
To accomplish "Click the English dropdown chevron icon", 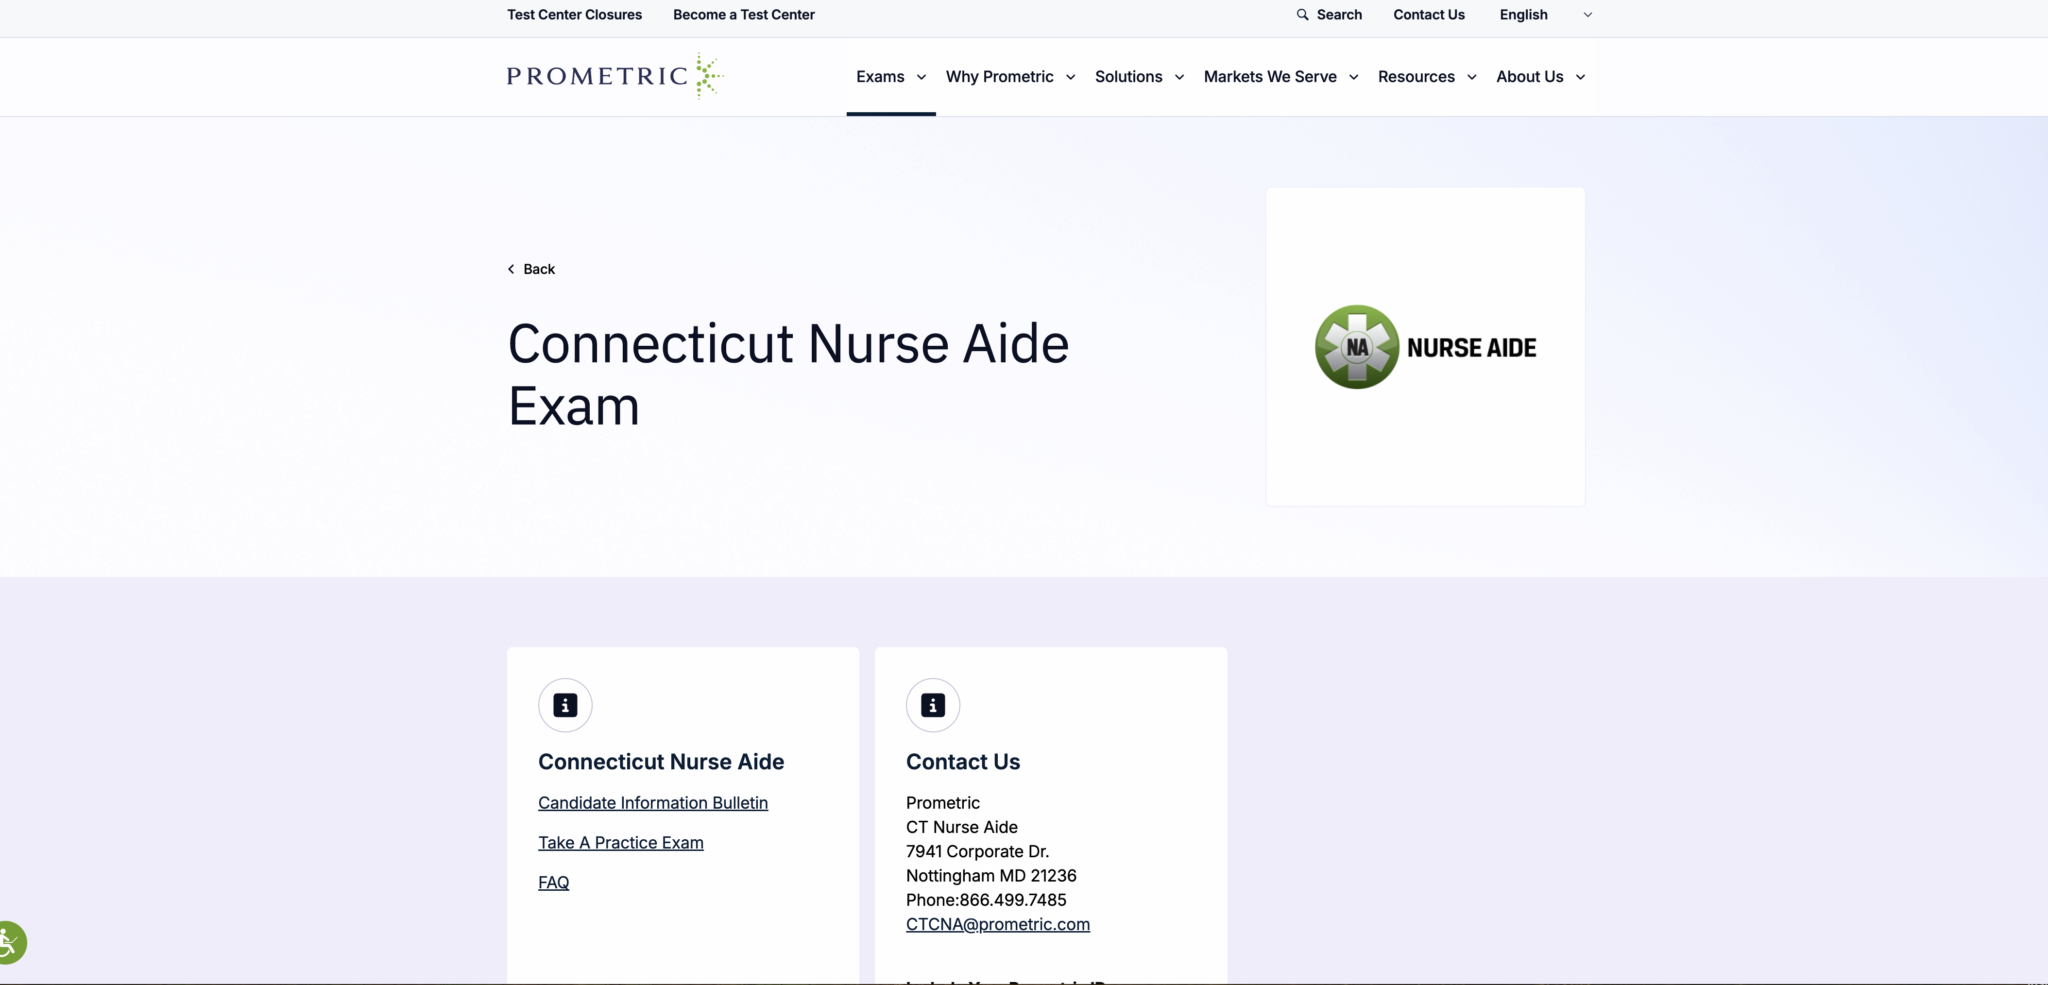I will pyautogui.click(x=1586, y=15).
